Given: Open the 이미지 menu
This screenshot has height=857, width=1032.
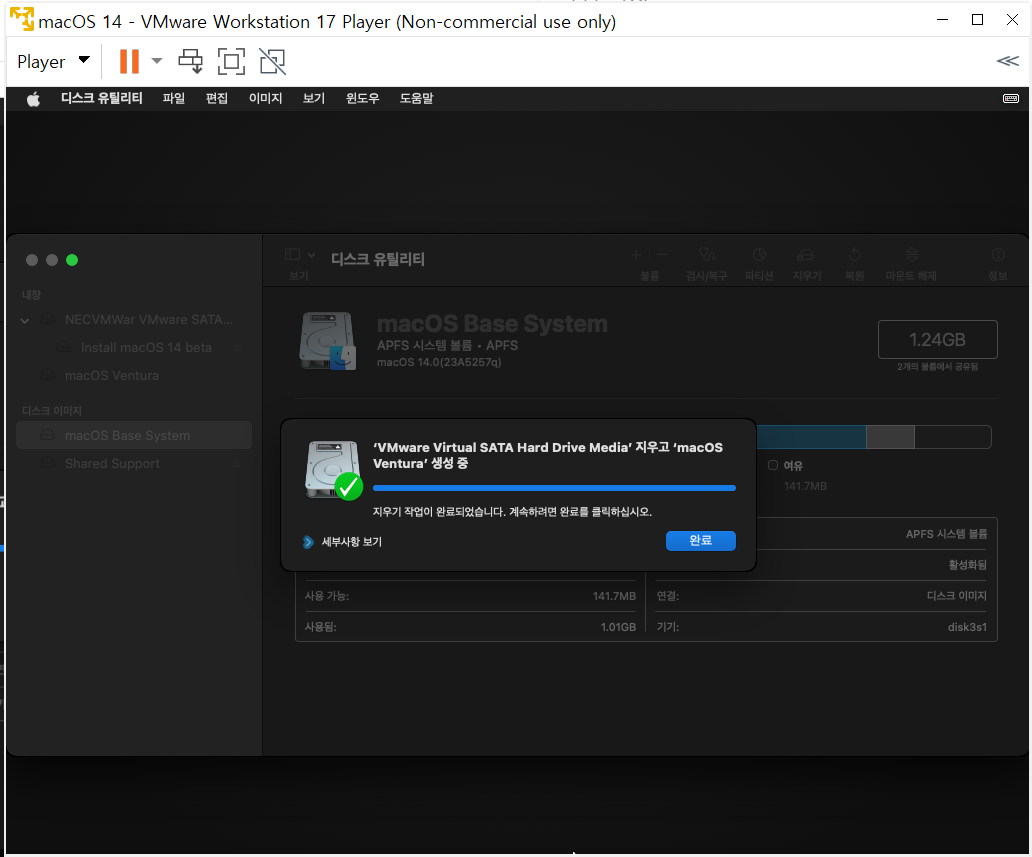Looking at the screenshot, I should point(265,98).
